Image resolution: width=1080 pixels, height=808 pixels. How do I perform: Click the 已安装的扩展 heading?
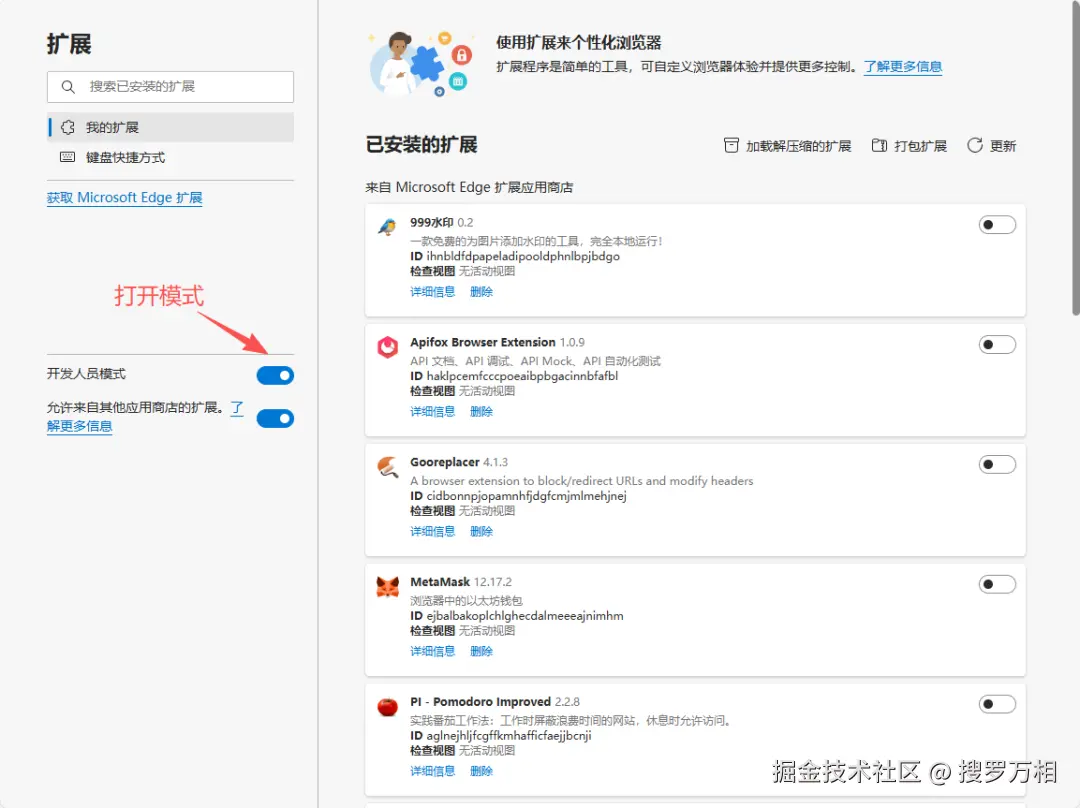[x=422, y=145]
